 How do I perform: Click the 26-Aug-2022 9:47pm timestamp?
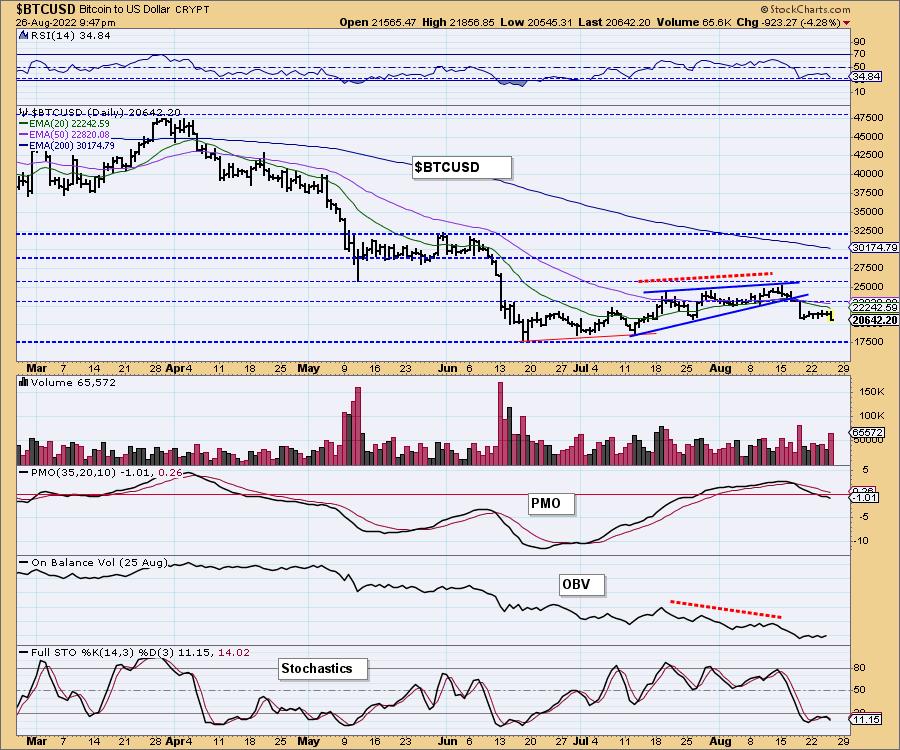click(65, 22)
